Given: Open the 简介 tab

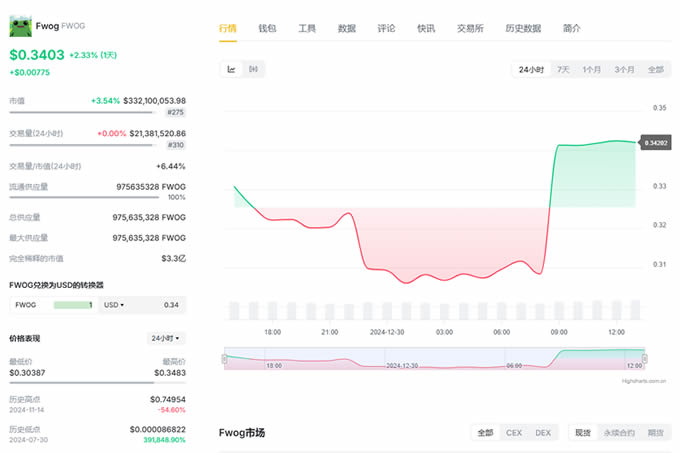Looking at the screenshot, I should tap(572, 29).
